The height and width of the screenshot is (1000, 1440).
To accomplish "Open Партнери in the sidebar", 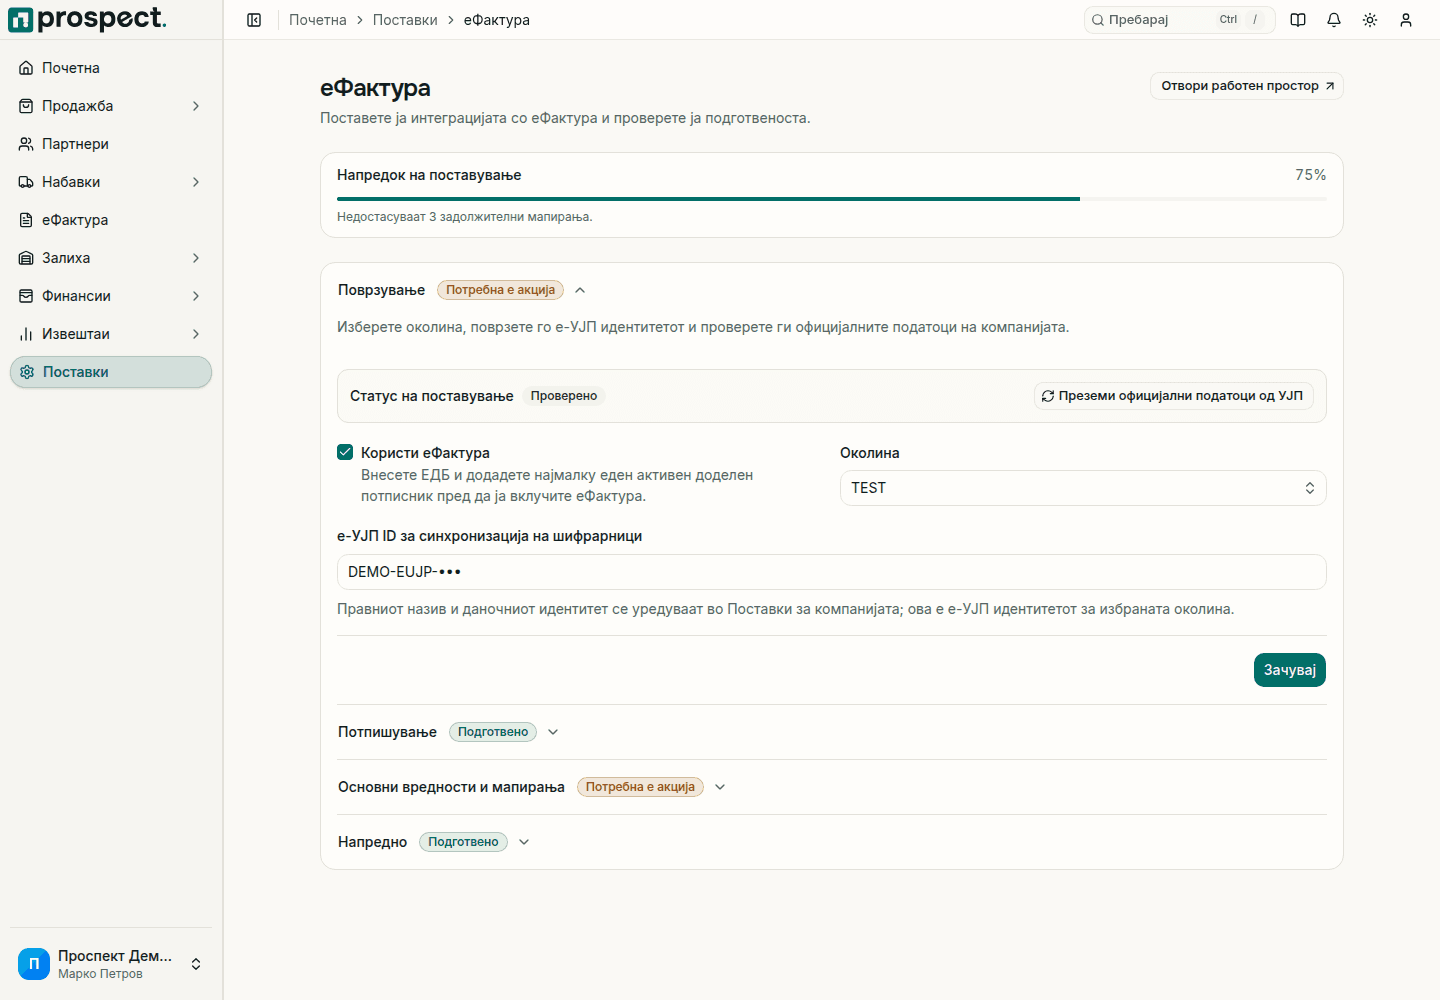I will [111, 144].
